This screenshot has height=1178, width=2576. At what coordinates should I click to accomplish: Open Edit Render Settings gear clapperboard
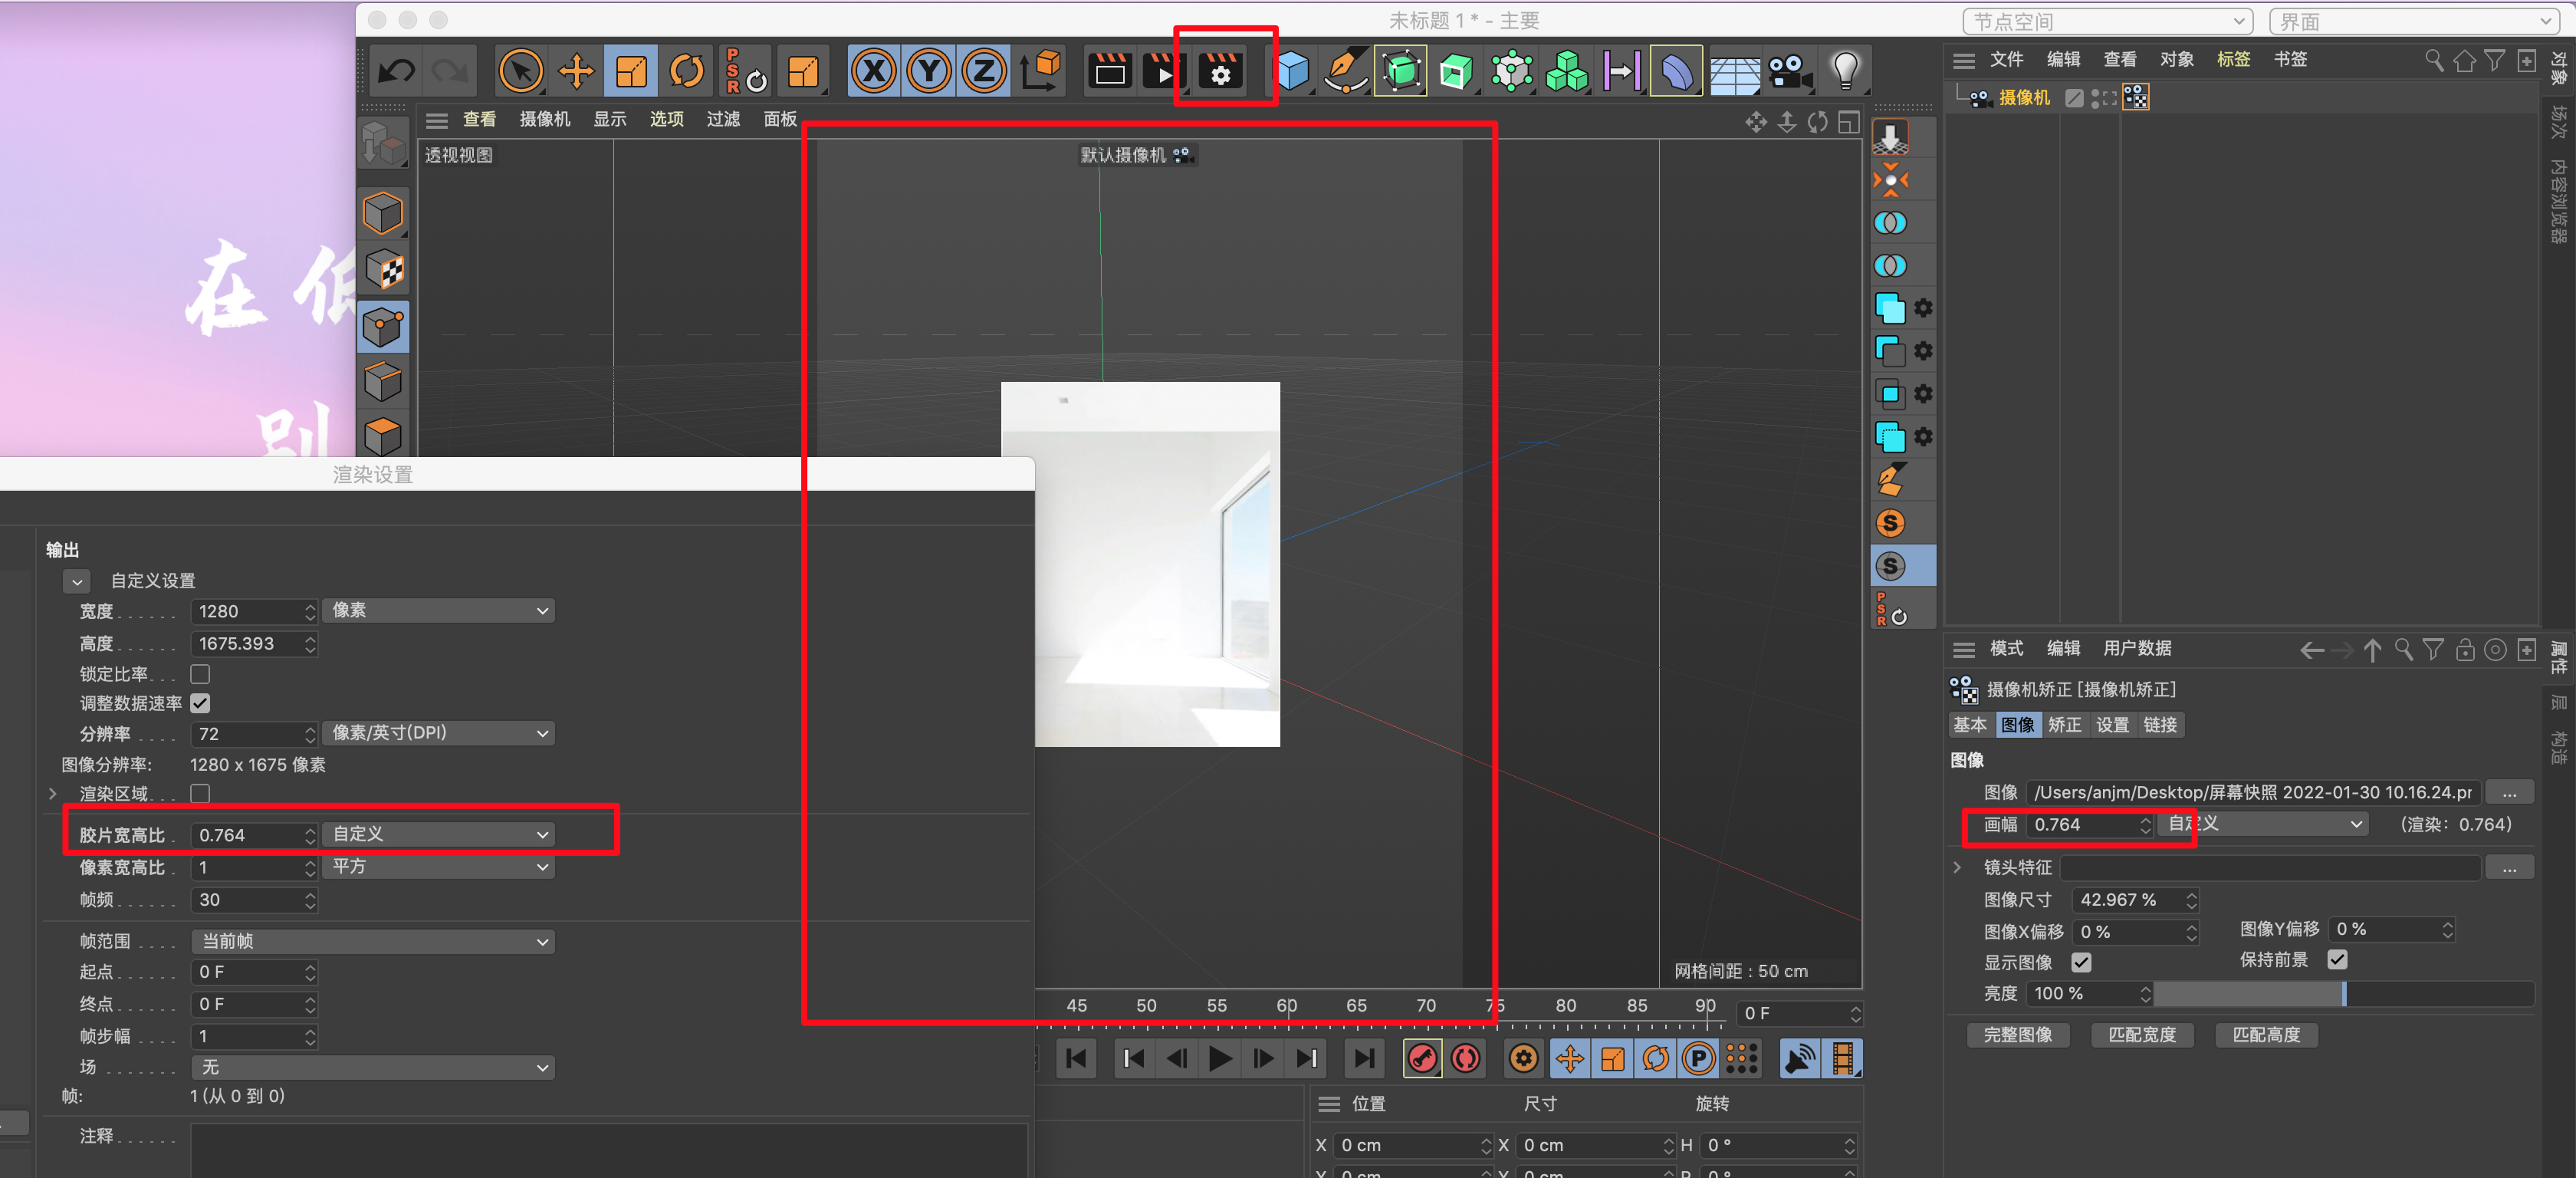tap(1221, 71)
